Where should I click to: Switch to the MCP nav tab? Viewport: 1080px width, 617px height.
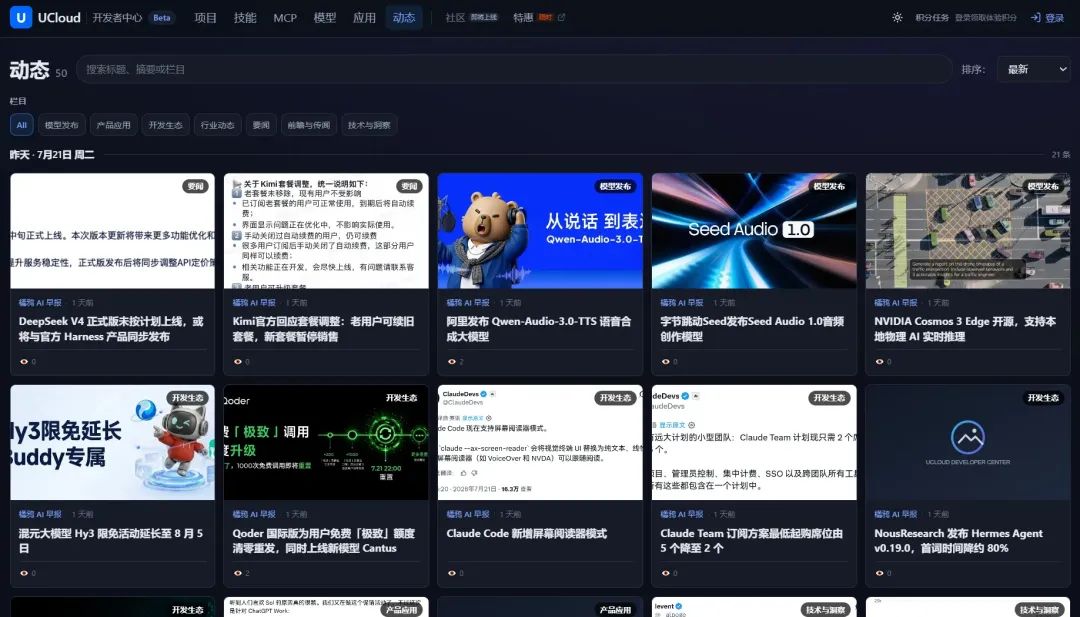285,18
